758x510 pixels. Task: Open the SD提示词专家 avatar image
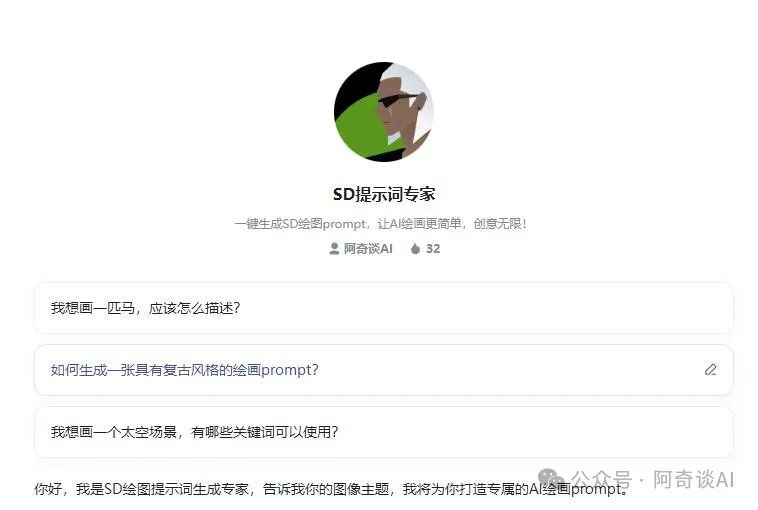[x=383, y=112]
